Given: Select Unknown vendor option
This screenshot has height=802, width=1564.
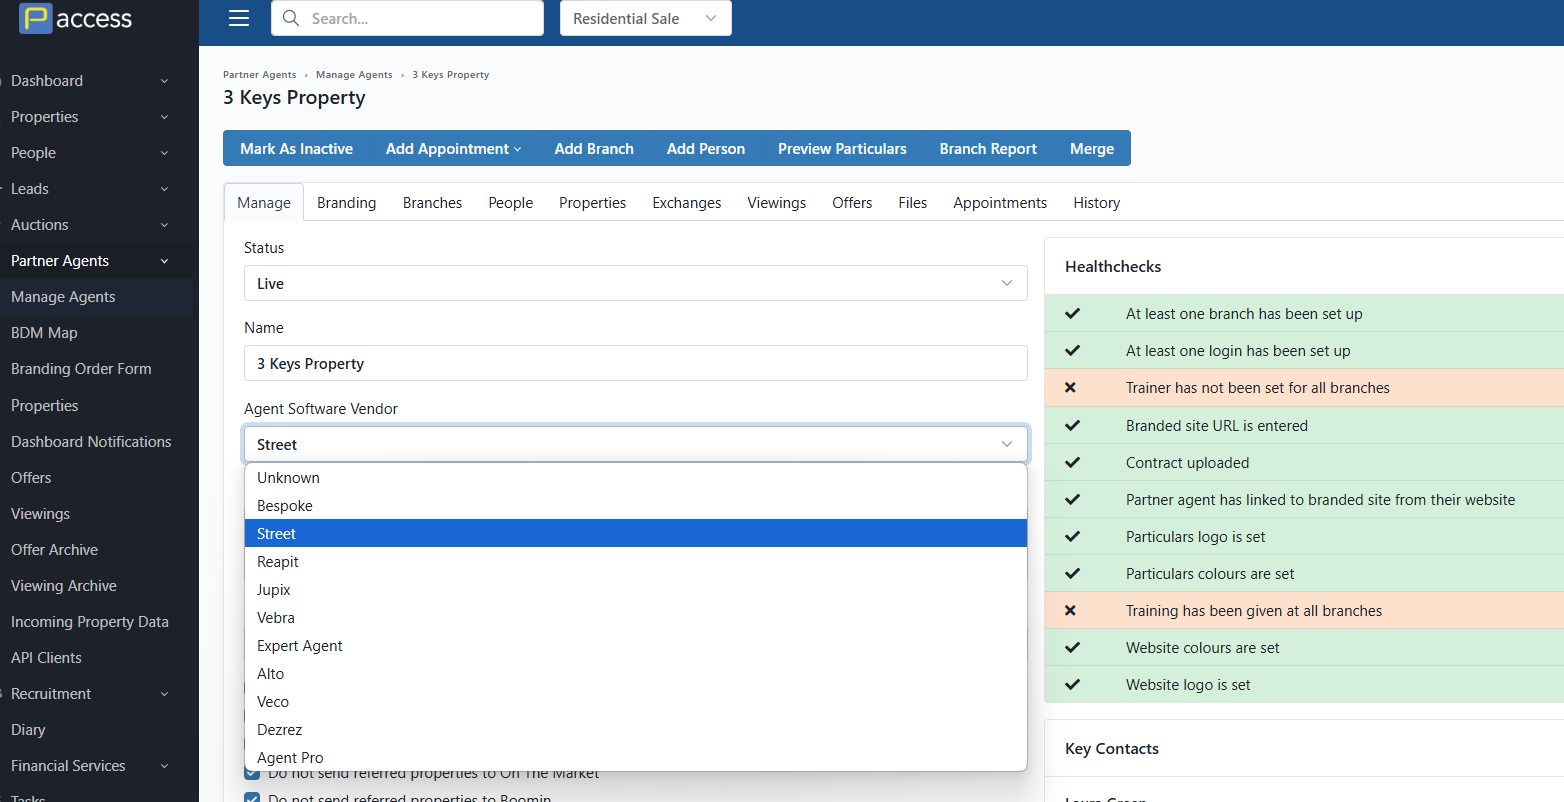Looking at the screenshot, I should (x=635, y=478).
